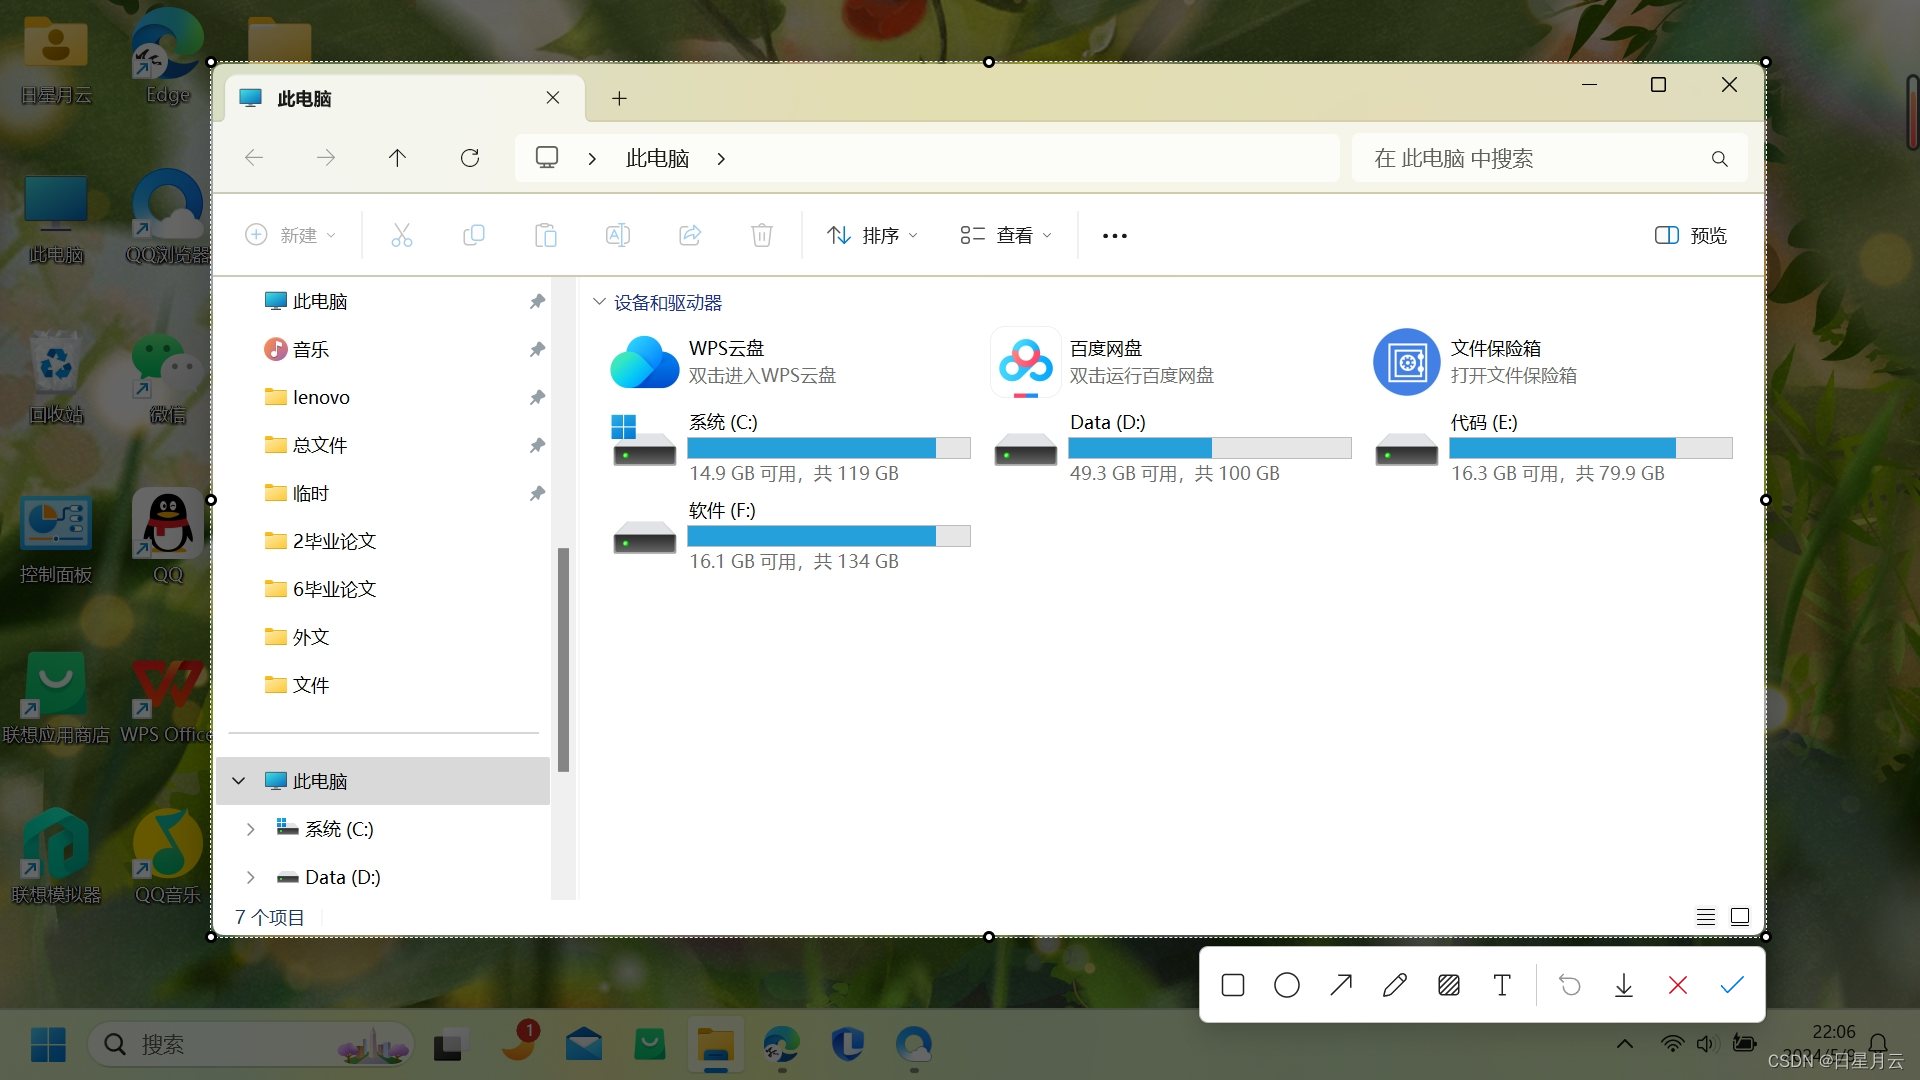
Task: Switch to large thumbnails view icon
Action: click(1740, 917)
